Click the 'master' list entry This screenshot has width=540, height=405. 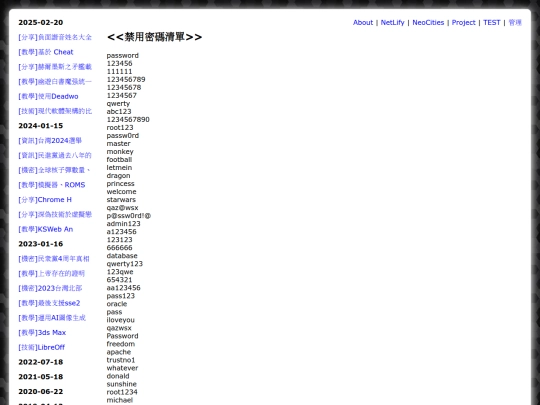point(118,144)
